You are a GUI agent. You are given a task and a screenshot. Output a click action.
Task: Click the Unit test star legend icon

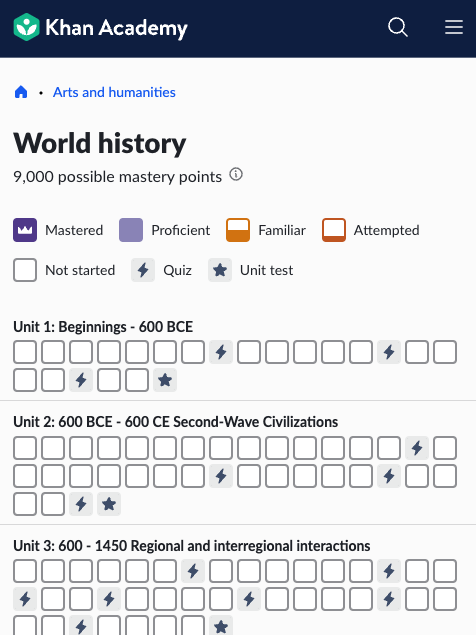220,270
